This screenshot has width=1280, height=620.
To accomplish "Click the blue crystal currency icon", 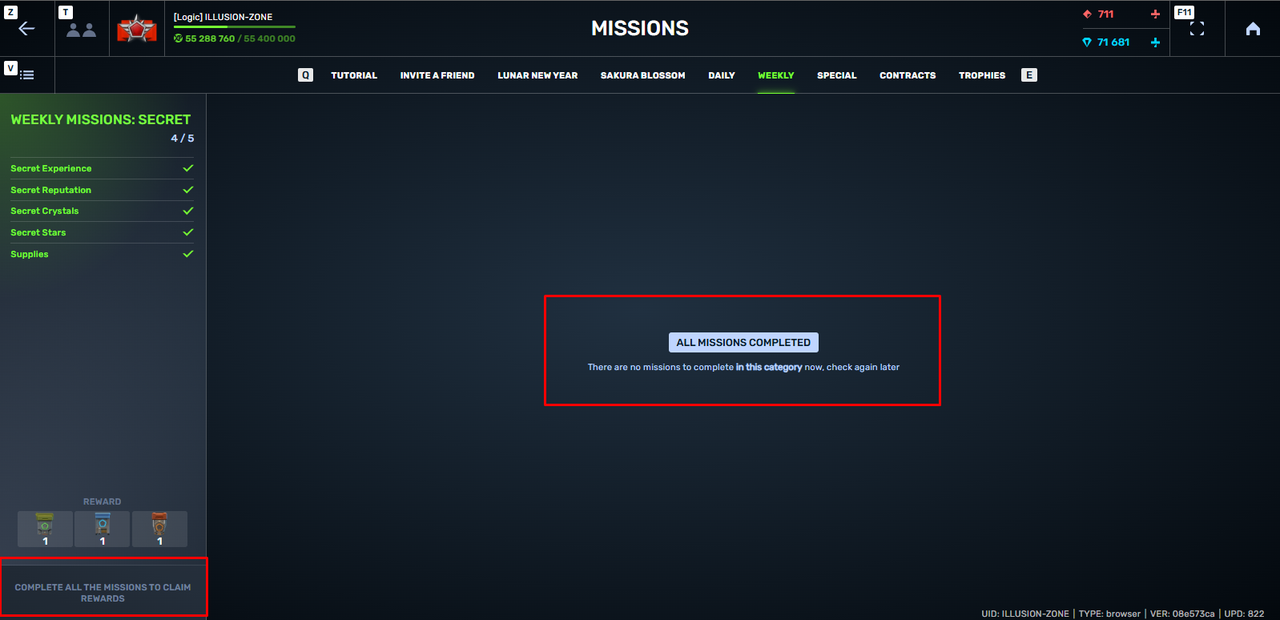I will (1088, 42).
